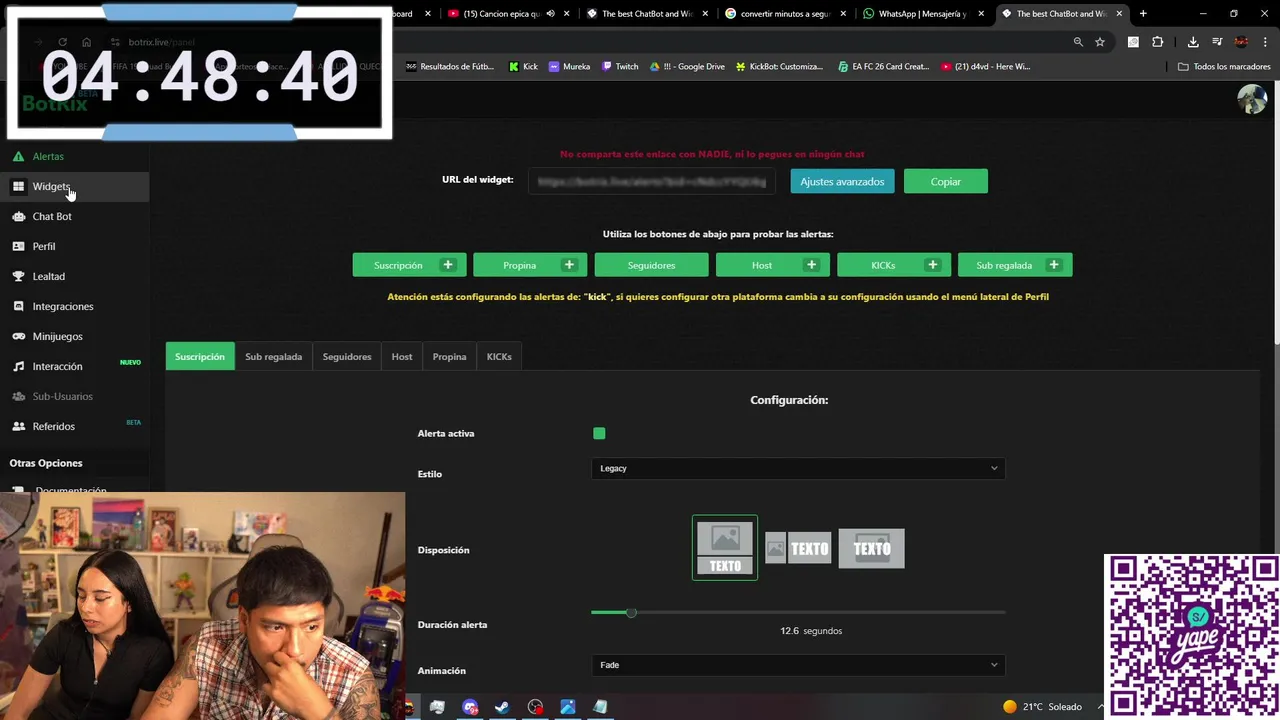
Task: Click plus icon on Sub regalada test button
Action: coord(1053,265)
